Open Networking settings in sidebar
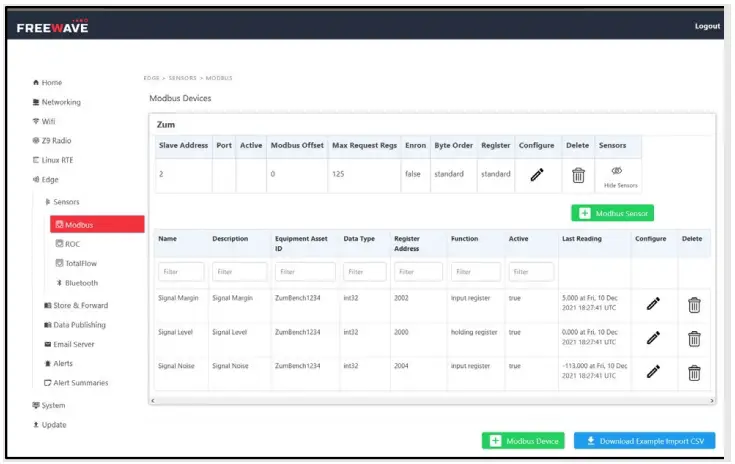 [57, 102]
